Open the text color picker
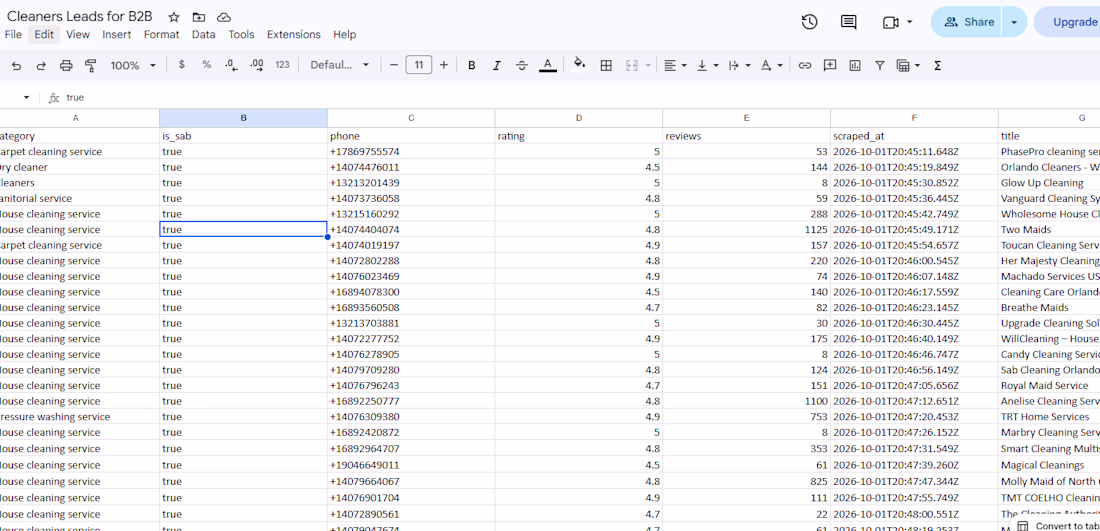This screenshot has height=531, width=1100. click(548, 65)
